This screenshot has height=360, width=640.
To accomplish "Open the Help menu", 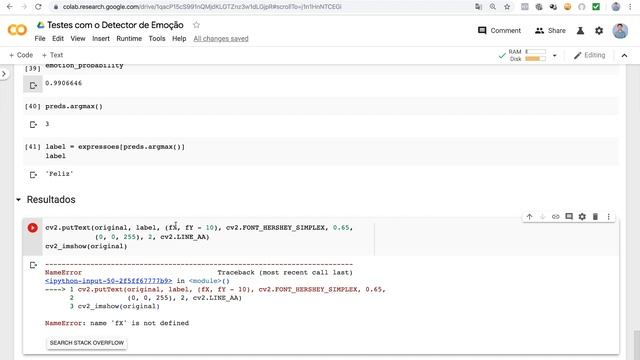I will [179, 38].
